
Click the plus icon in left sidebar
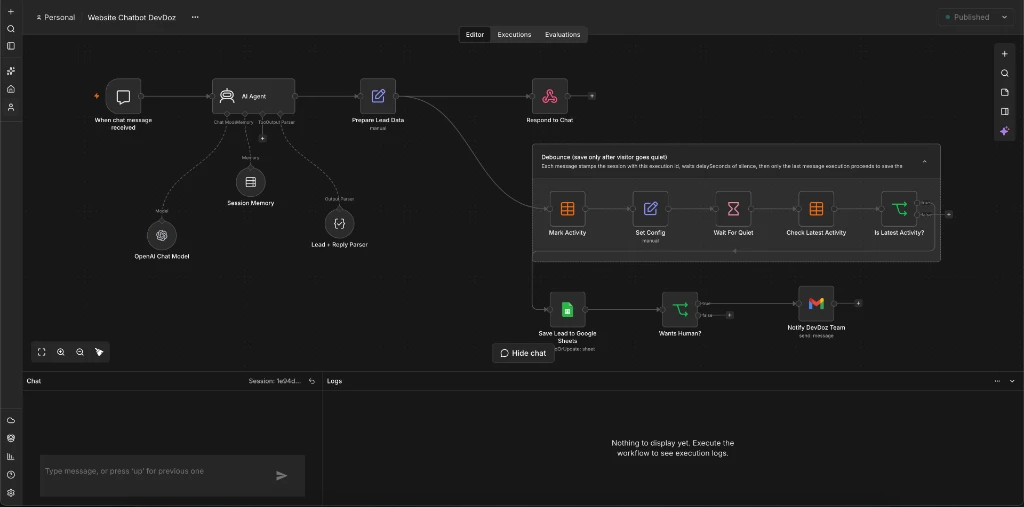coord(10,12)
